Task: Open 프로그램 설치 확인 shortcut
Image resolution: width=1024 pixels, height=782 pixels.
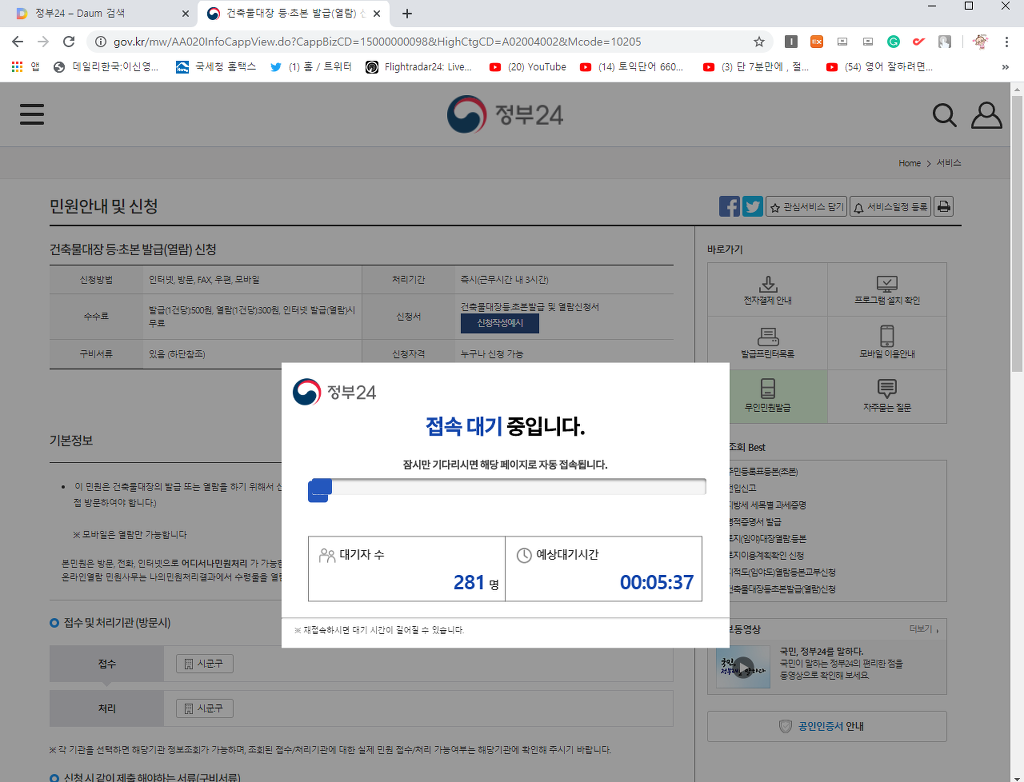Action: point(887,290)
